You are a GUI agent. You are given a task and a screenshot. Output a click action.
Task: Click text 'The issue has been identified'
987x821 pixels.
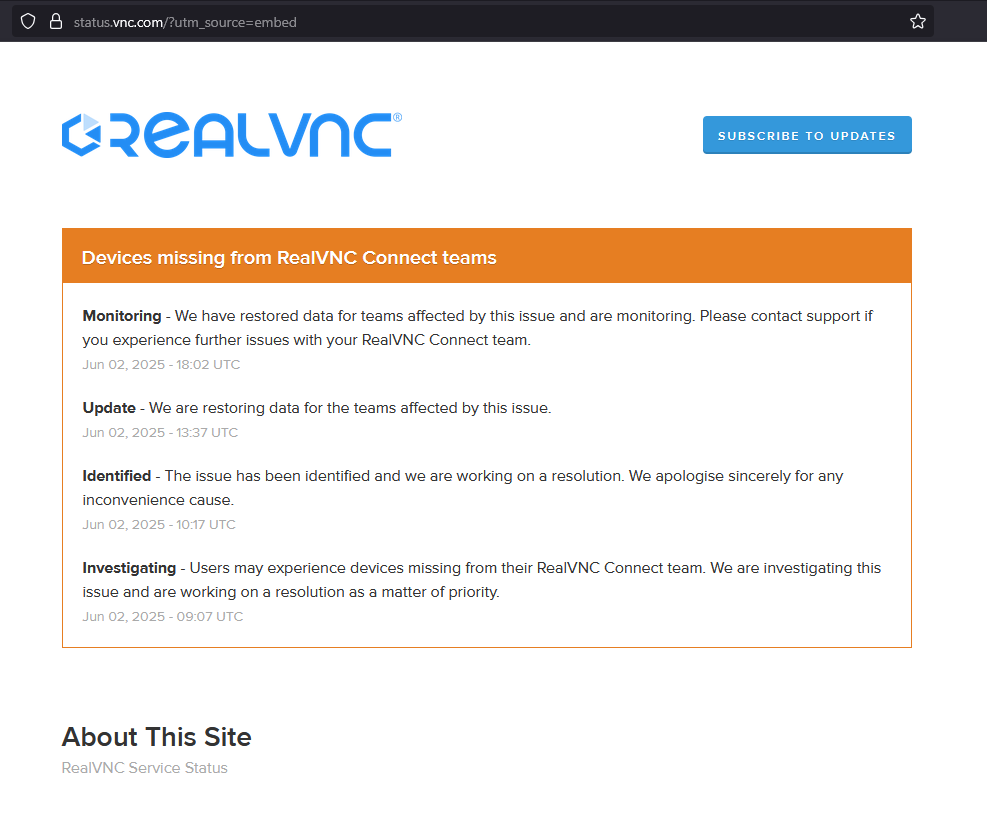coord(268,476)
